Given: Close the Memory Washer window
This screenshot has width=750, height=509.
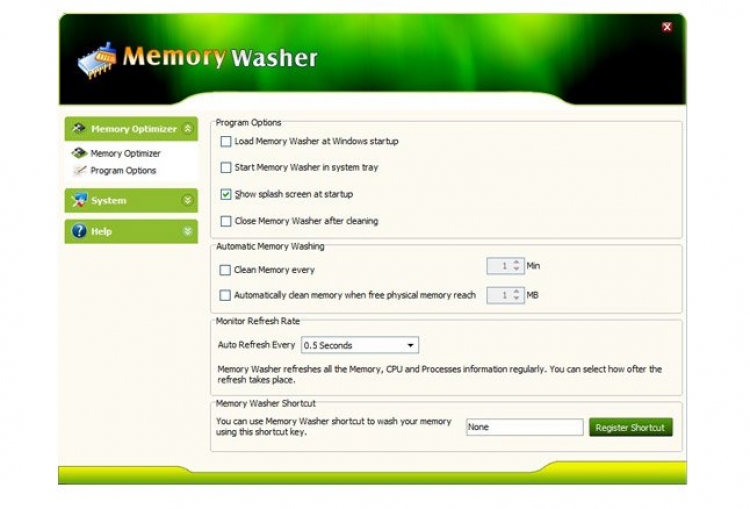Looking at the screenshot, I should pos(667,27).
